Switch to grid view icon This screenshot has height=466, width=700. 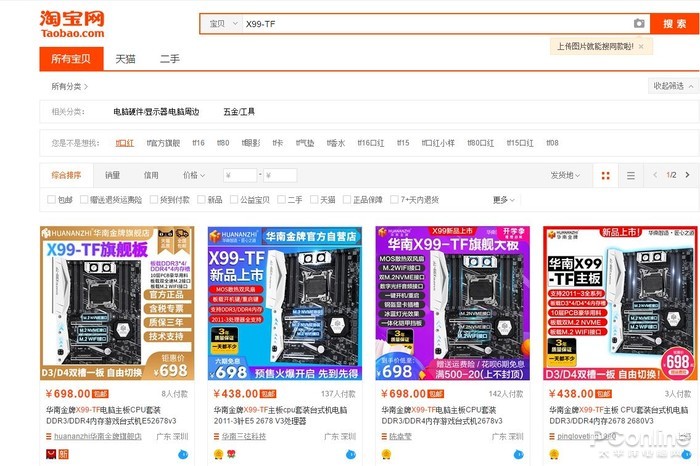click(x=605, y=175)
